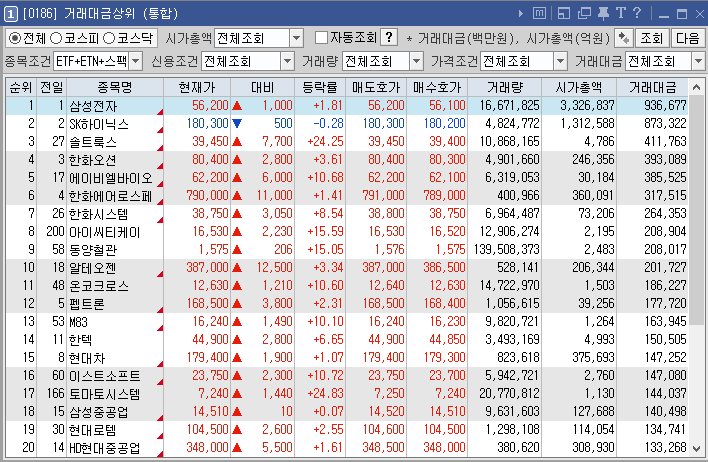Select the SK하이닉스 row
Image resolution: width=708 pixels, height=462 pixels.
[346, 124]
